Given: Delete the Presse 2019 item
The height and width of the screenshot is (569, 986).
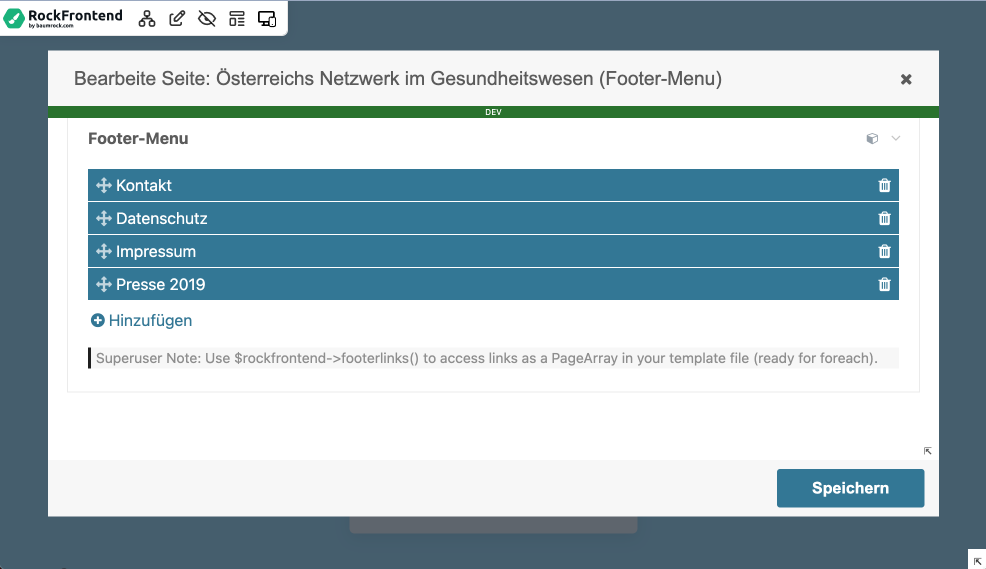Looking at the screenshot, I should tap(884, 284).
